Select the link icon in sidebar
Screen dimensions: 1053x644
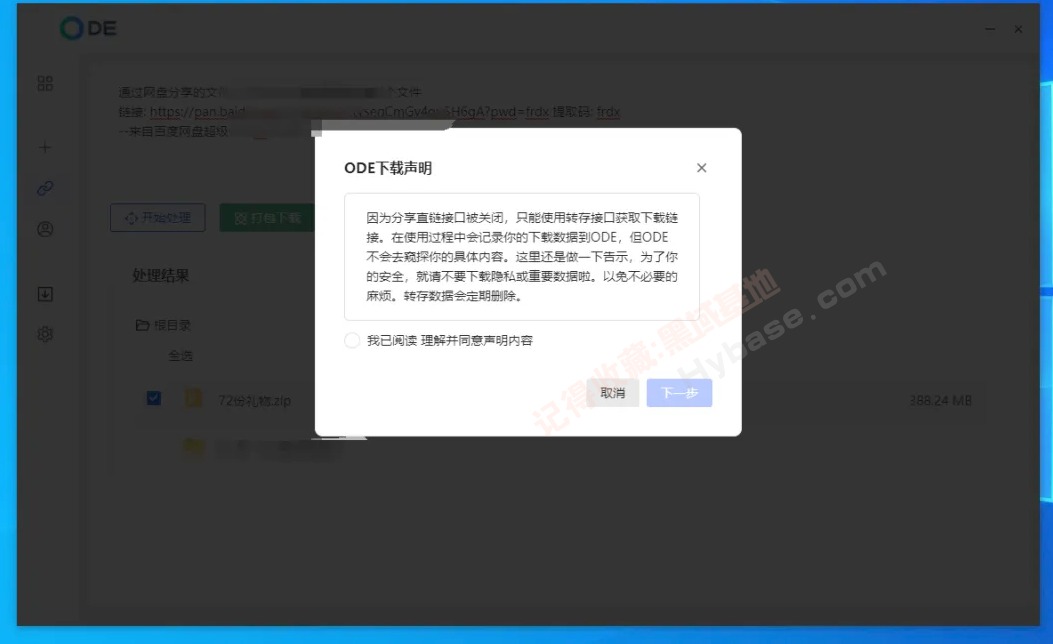45,188
